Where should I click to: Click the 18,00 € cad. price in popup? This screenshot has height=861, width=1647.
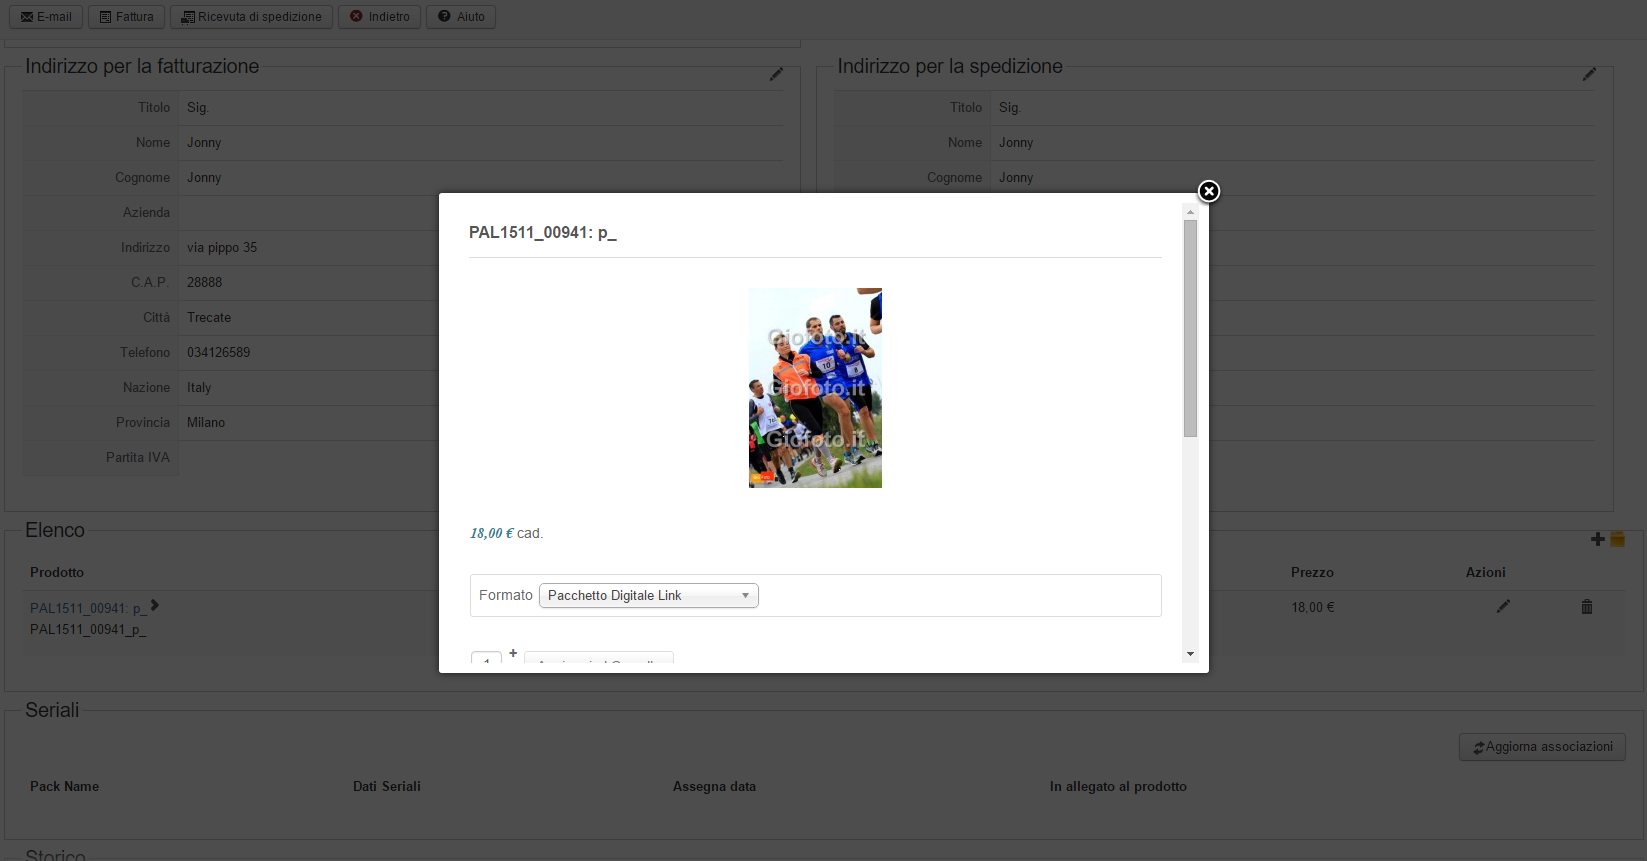(507, 534)
